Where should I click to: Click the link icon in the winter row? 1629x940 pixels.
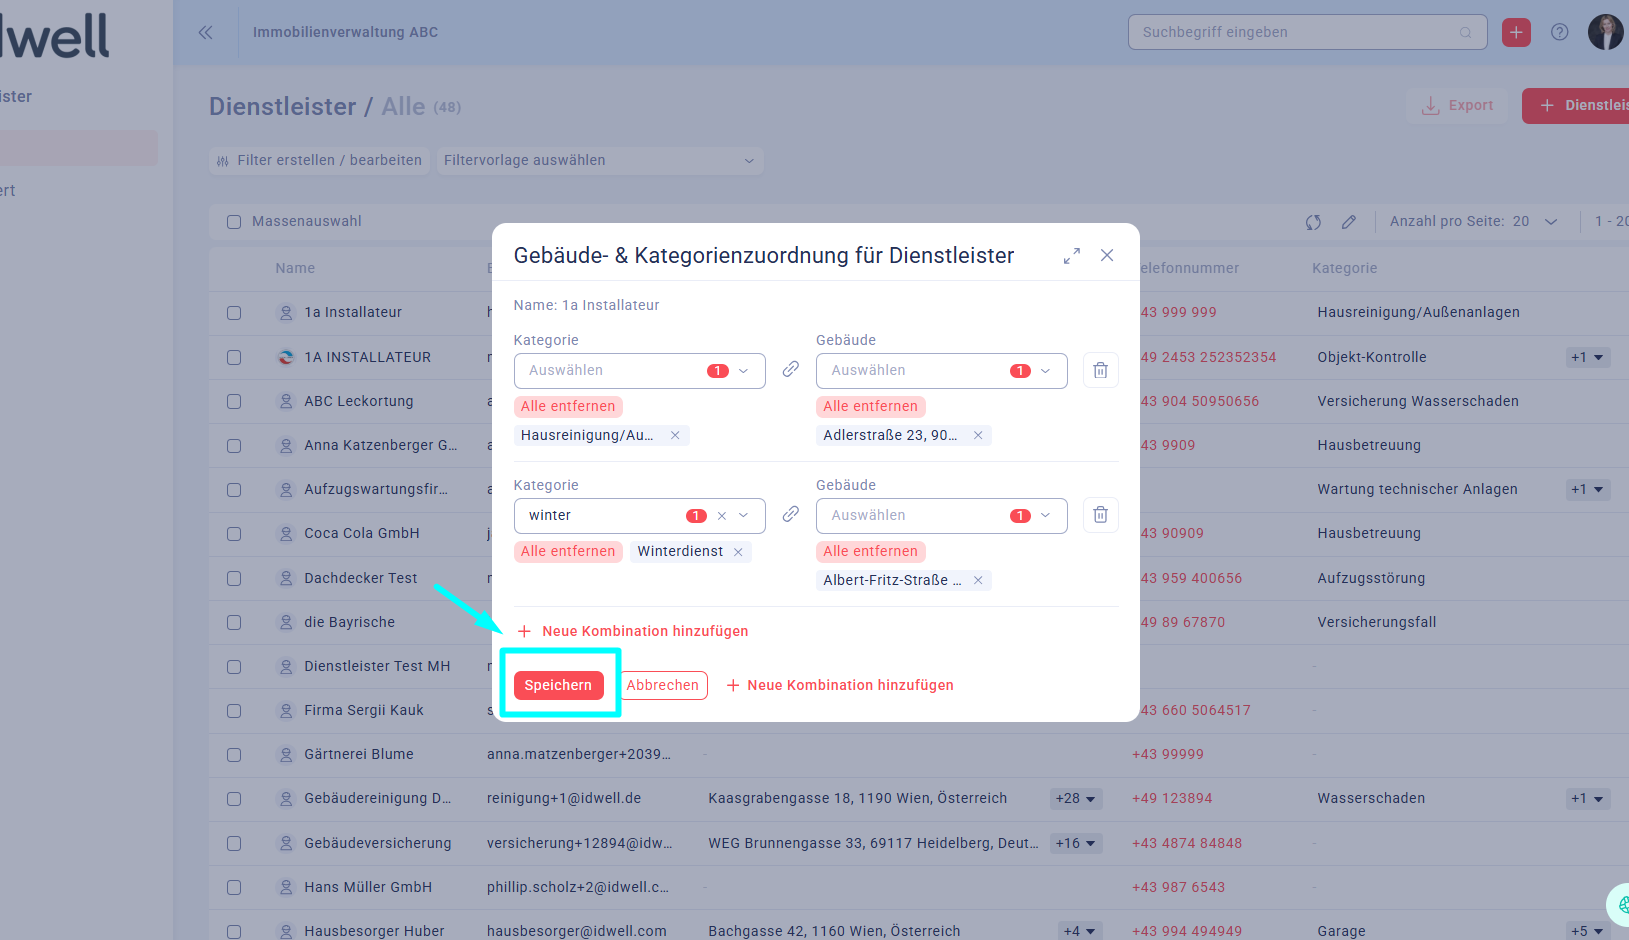[790, 514]
